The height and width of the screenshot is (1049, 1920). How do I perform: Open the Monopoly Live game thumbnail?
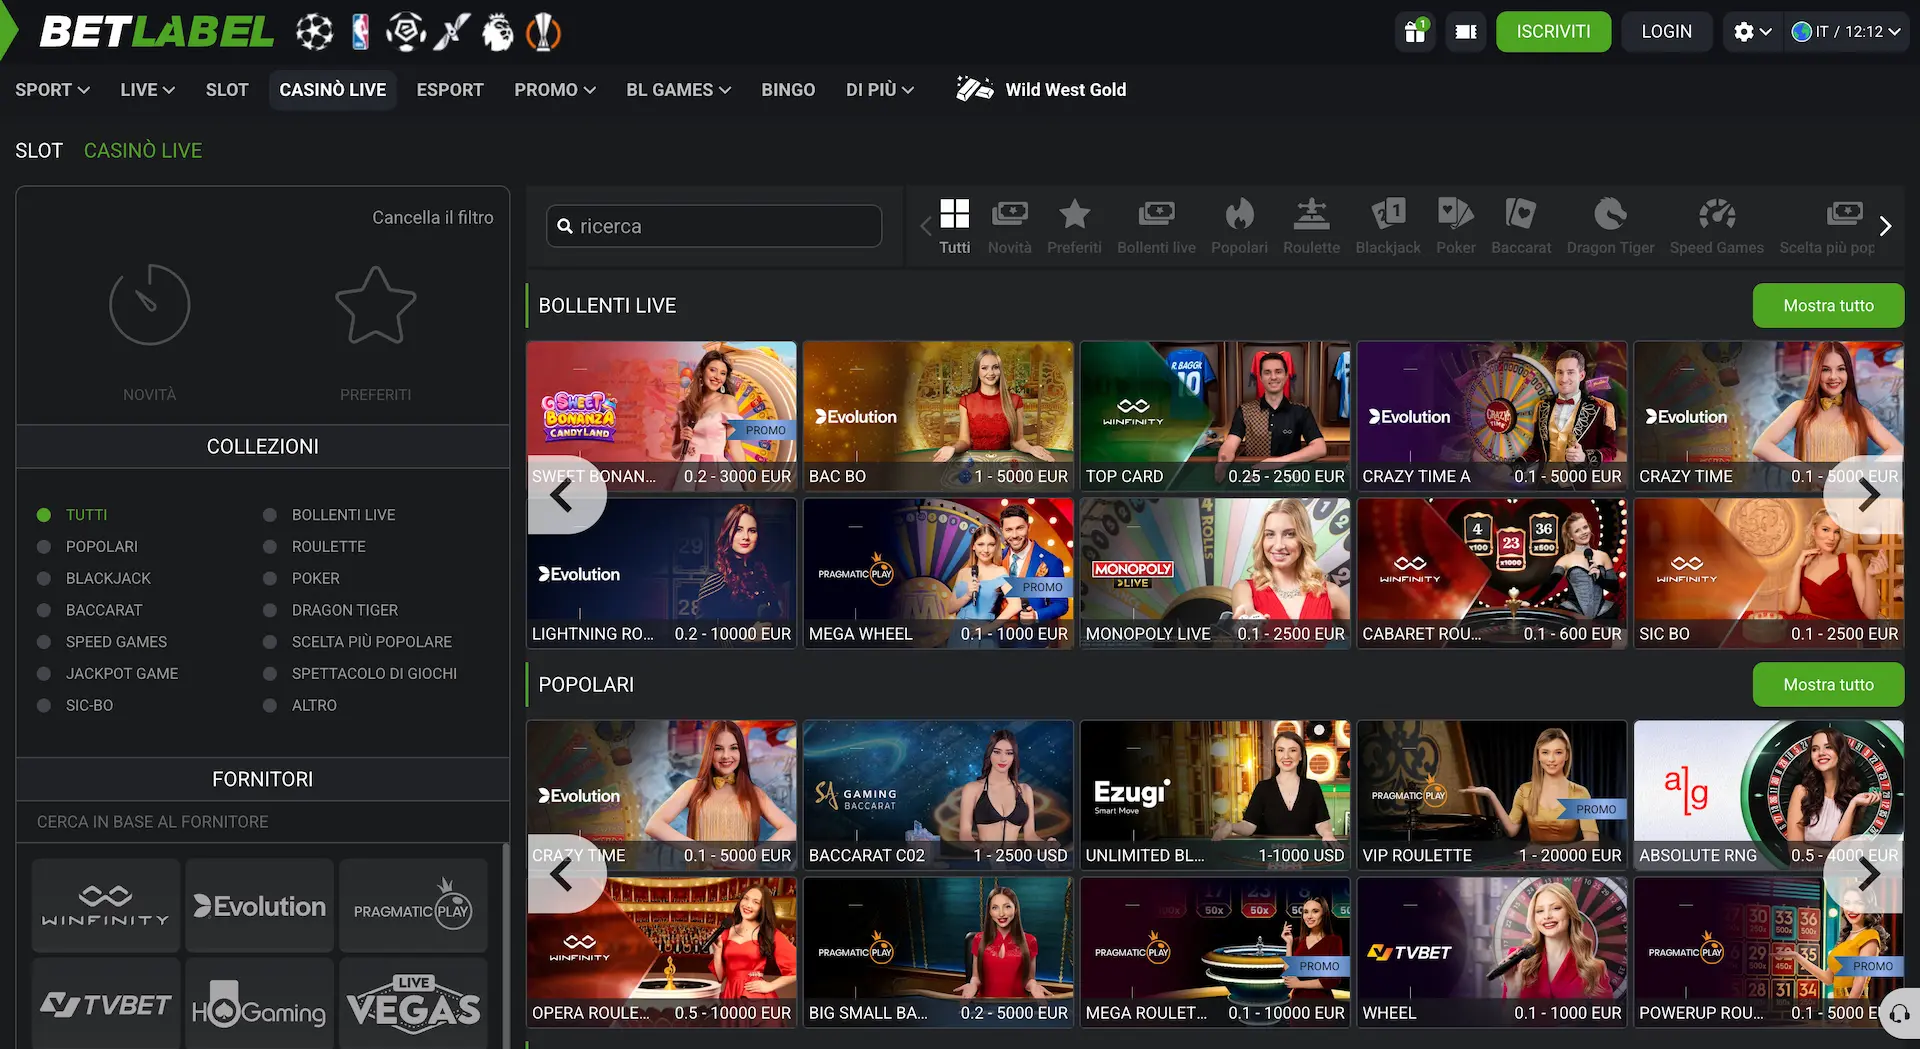(x=1215, y=573)
